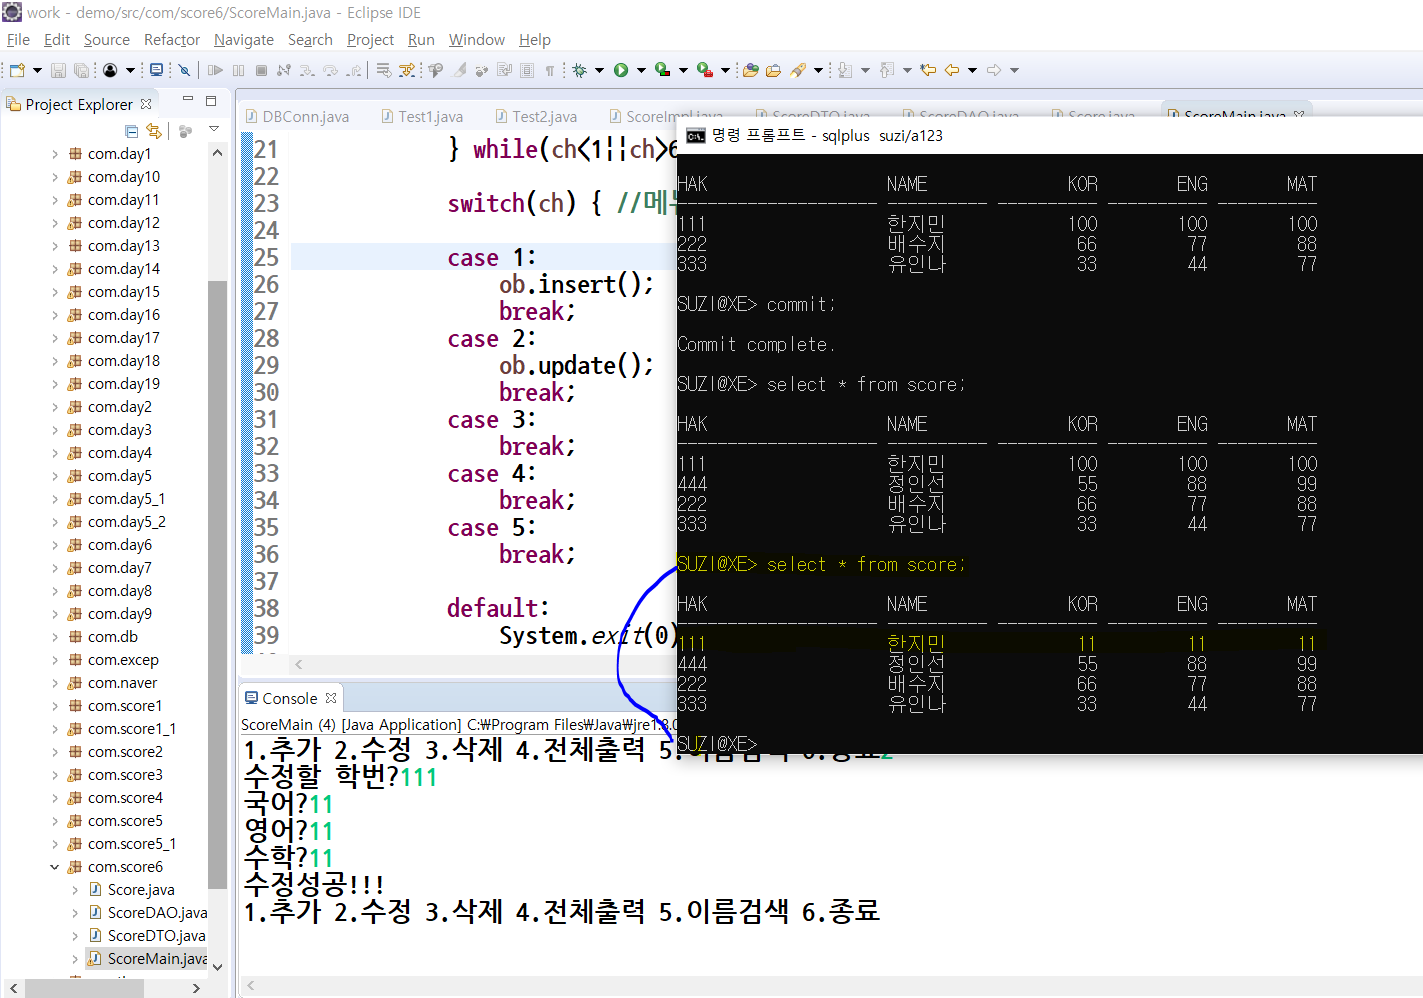Open the Navigate menu
Image resolution: width=1423 pixels, height=998 pixels.
point(244,40)
